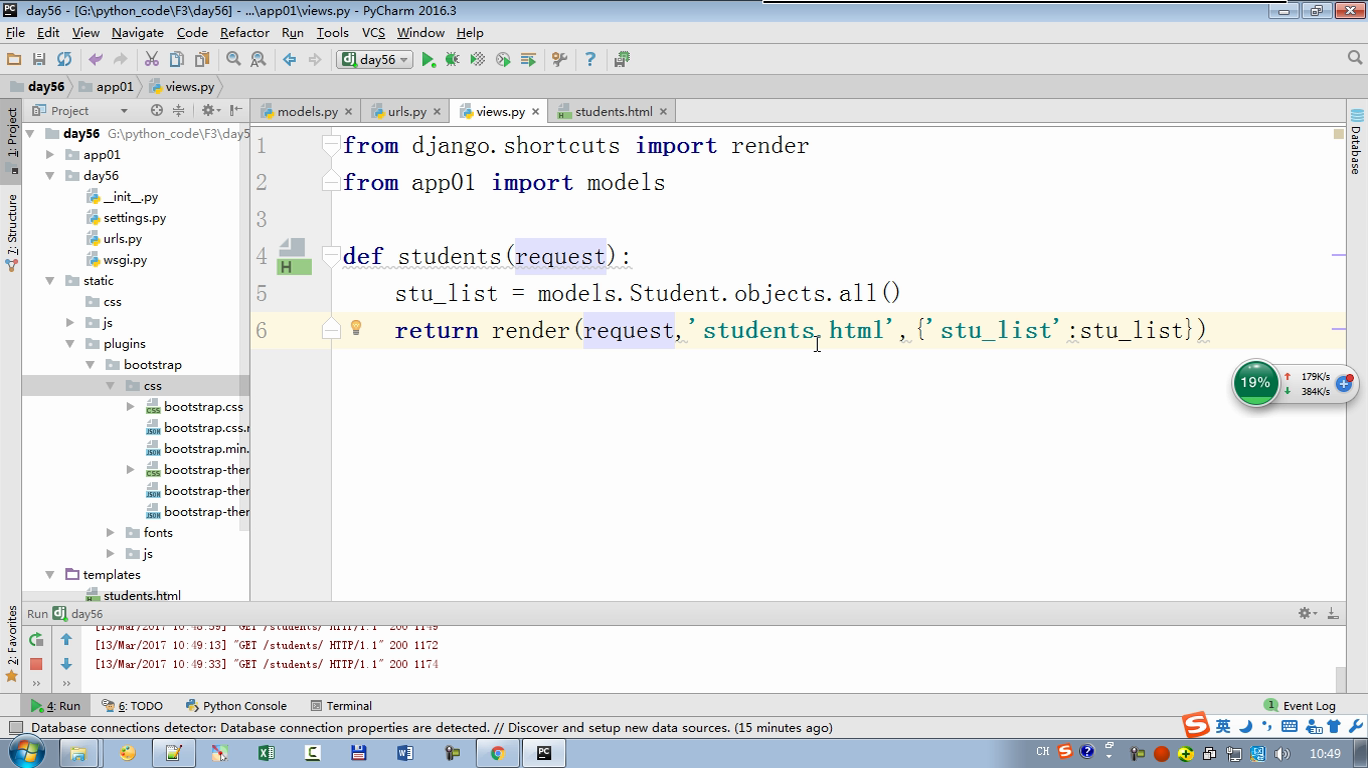Open Settings with the wrench icon
The image size is (1368, 768).
point(559,60)
